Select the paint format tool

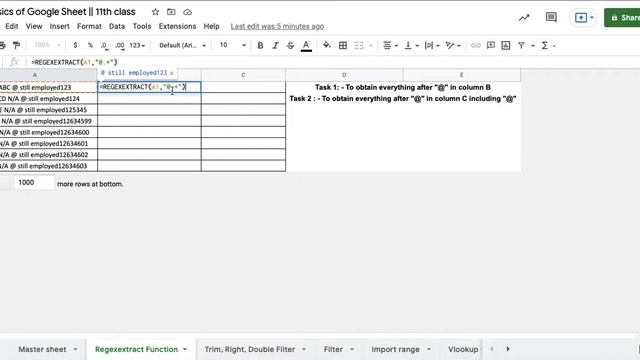pyautogui.click(x=16, y=45)
